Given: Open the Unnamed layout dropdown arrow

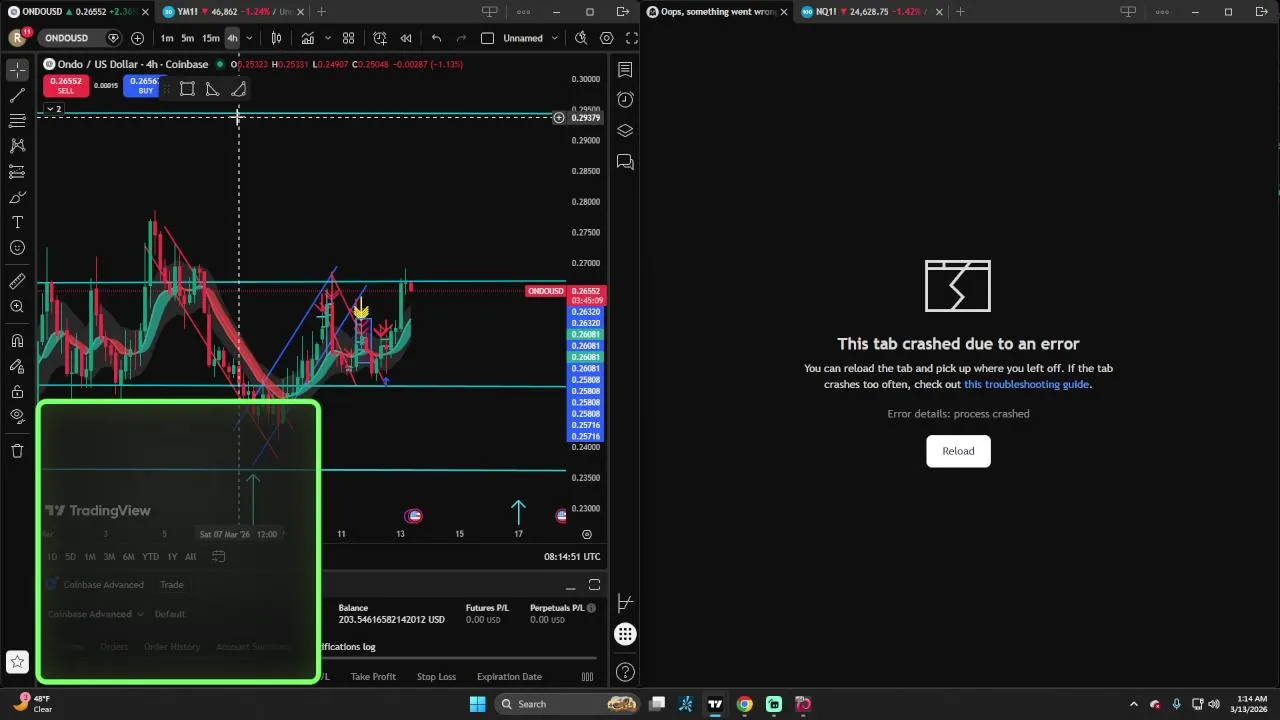Looking at the screenshot, I should pos(555,38).
